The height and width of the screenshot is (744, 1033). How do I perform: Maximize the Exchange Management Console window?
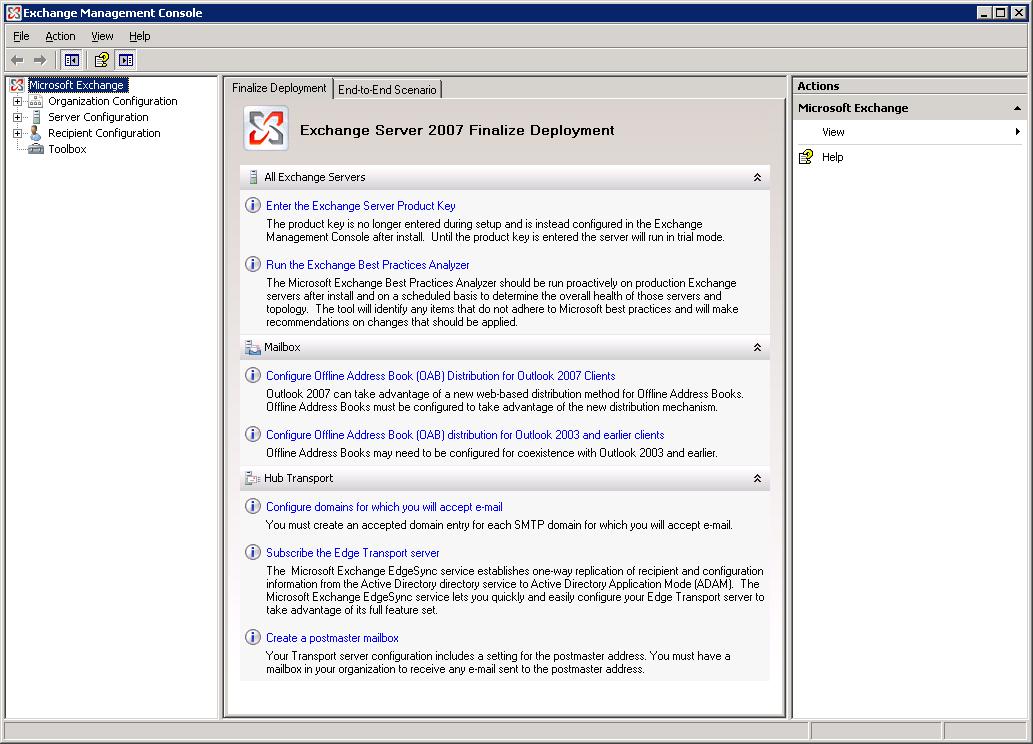click(1001, 13)
